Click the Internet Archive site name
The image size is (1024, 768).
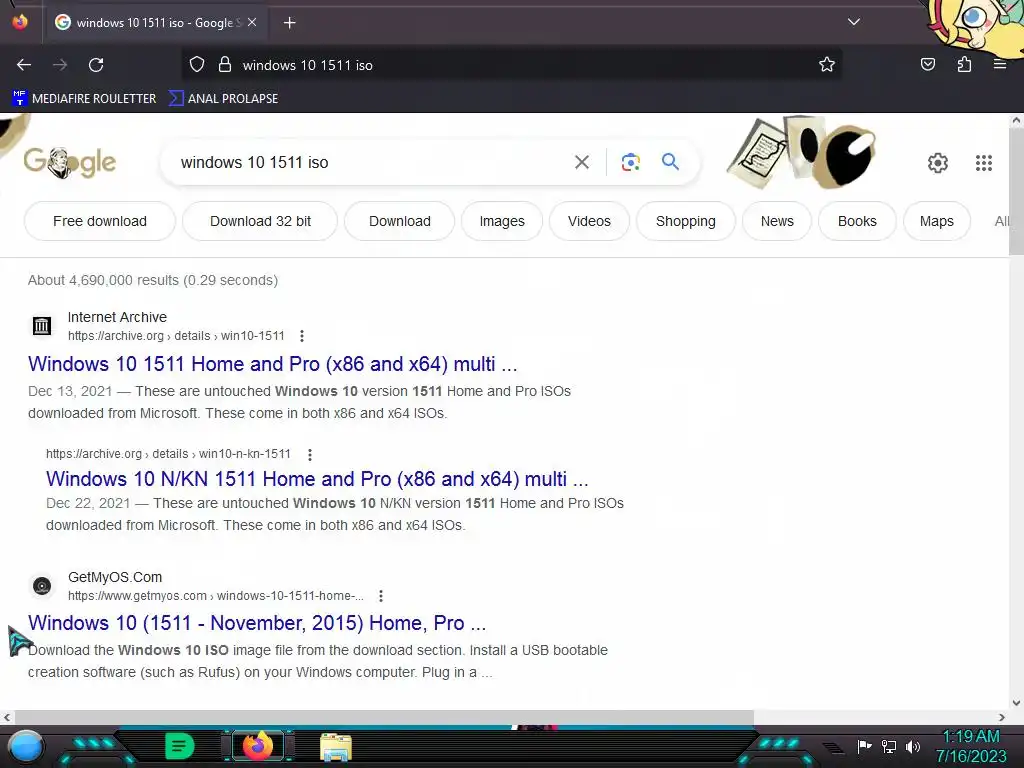coord(118,317)
